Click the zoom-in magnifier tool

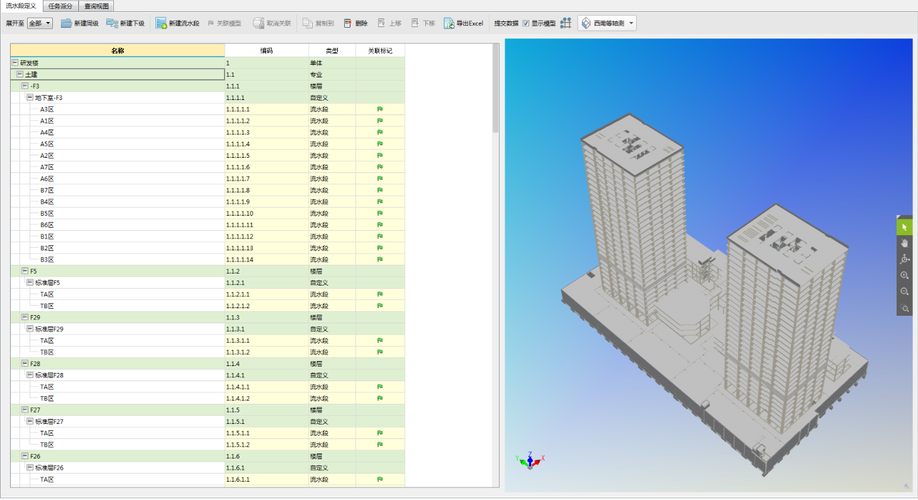(905, 275)
